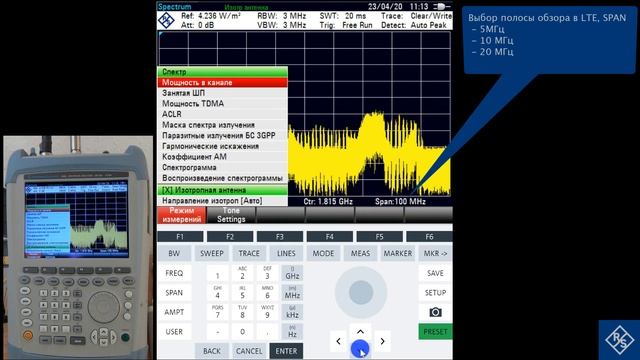Click the Режим измерений softkey
640x360 pixels.
(x=182, y=215)
